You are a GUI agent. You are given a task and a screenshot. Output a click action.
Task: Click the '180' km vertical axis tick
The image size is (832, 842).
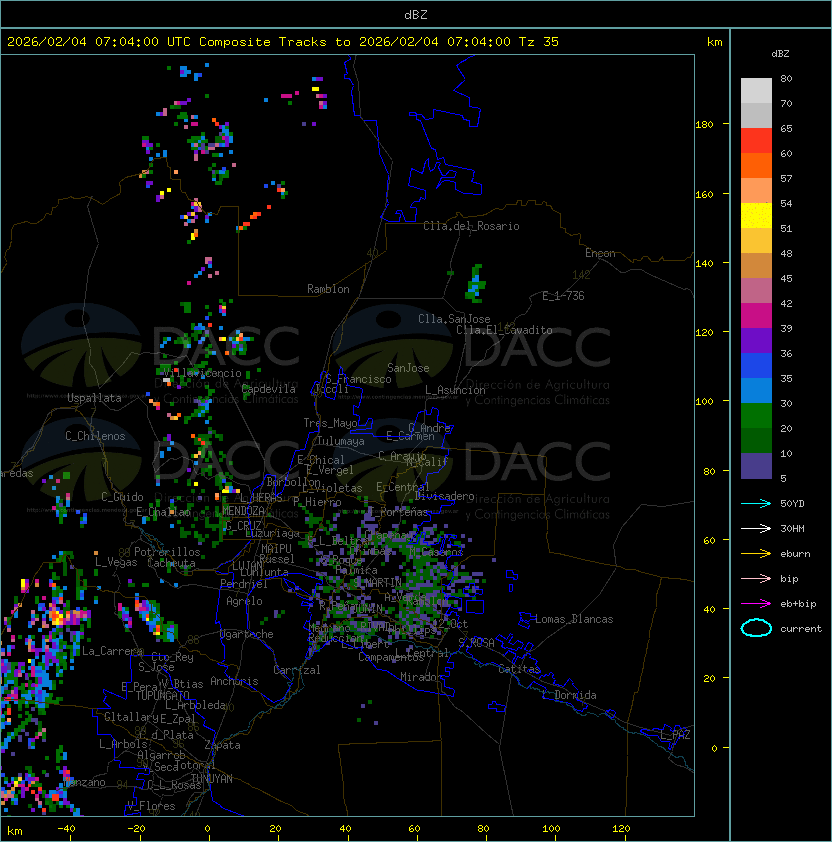coord(704,125)
